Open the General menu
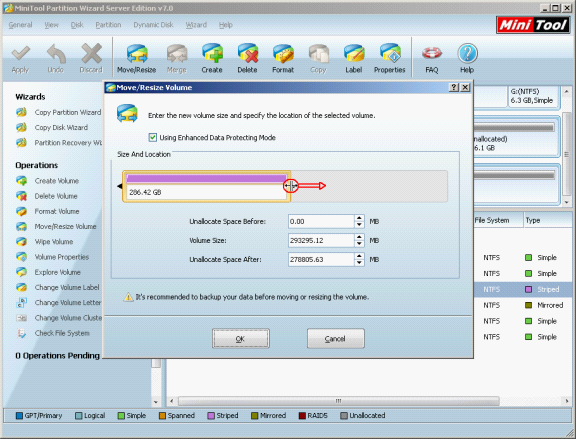The image size is (577, 439). pyautogui.click(x=20, y=25)
